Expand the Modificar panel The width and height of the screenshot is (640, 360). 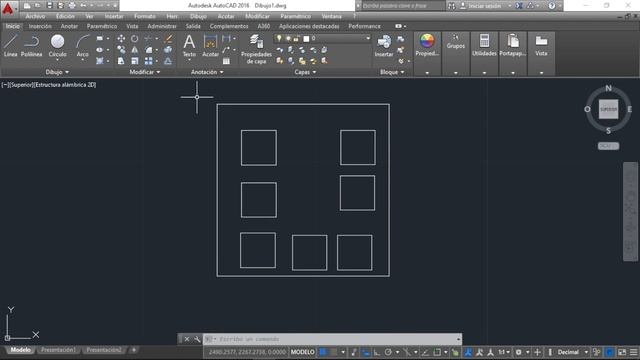point(144,72)
